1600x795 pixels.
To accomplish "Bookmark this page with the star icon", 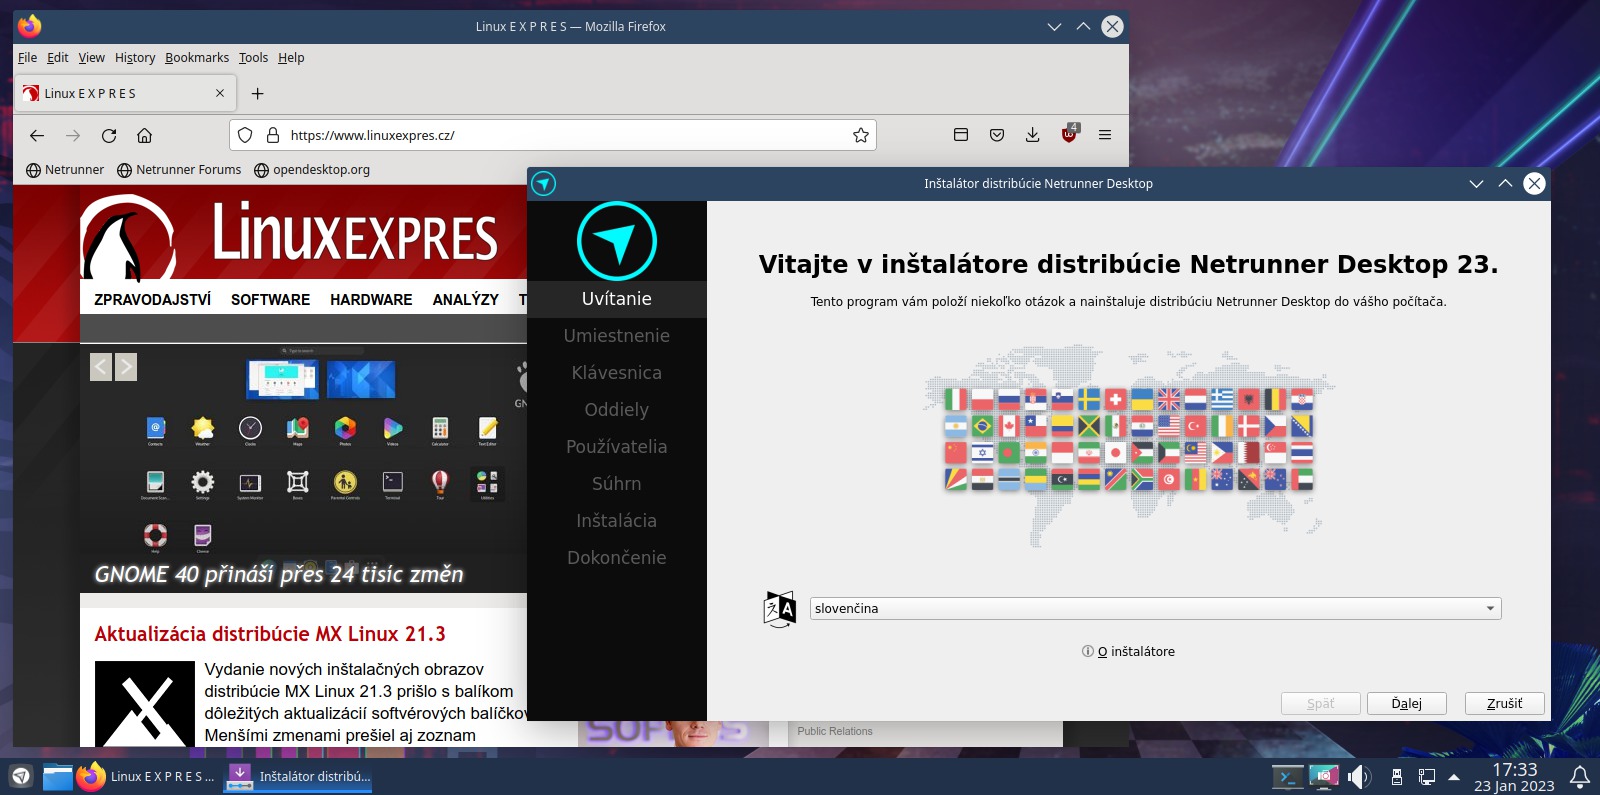I will click(x=860, y=135).
